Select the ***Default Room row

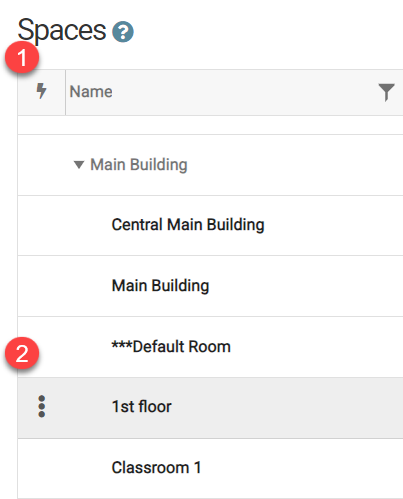210,347
